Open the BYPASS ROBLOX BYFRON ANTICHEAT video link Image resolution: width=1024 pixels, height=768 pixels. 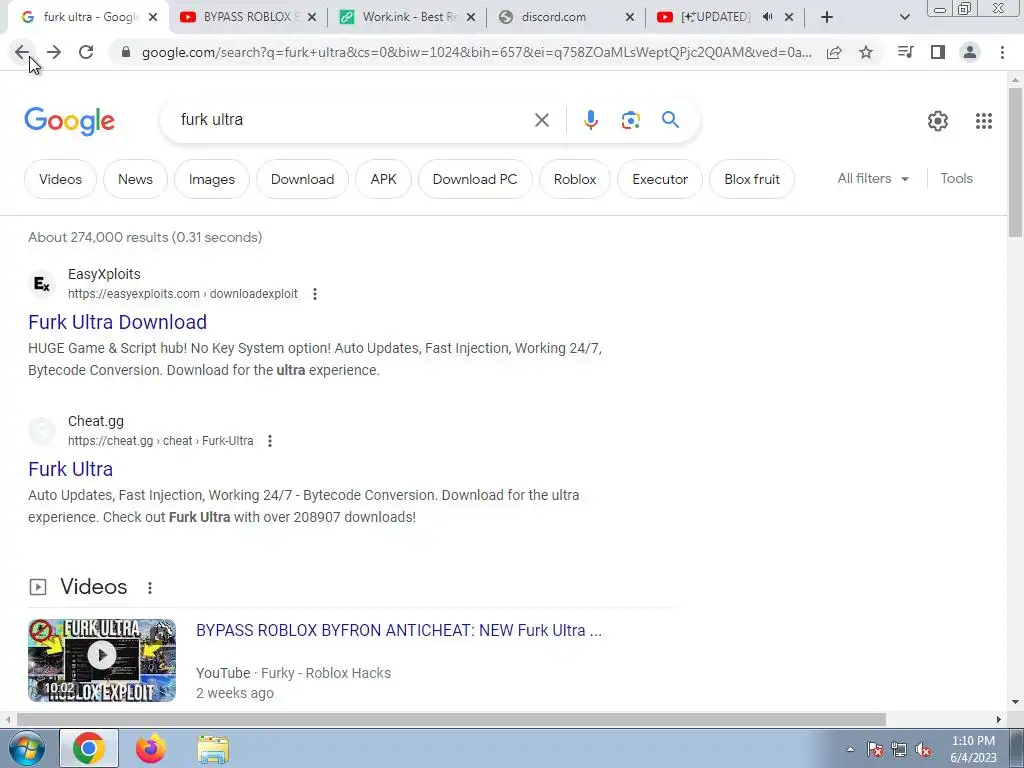[399, 630]
